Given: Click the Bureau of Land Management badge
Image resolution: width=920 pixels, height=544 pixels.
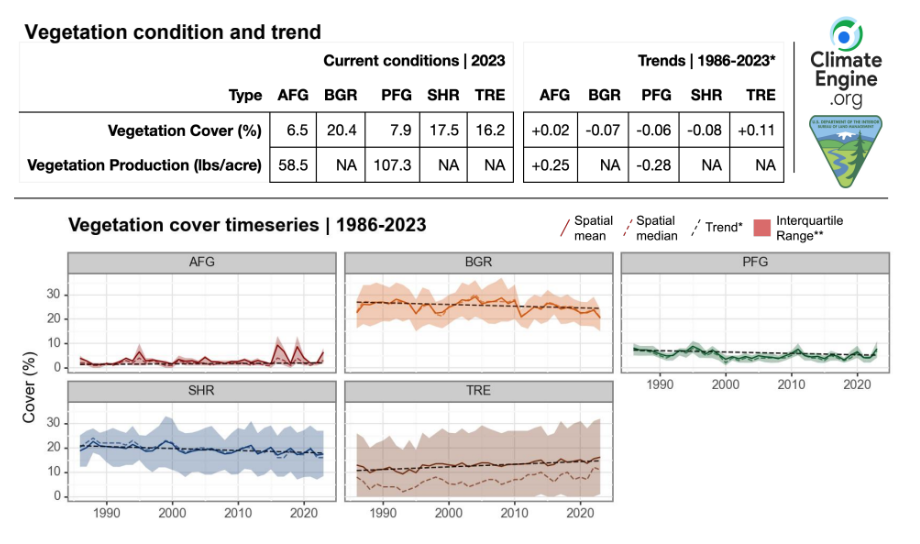Looking at the screenshot, I should point(845,151).
